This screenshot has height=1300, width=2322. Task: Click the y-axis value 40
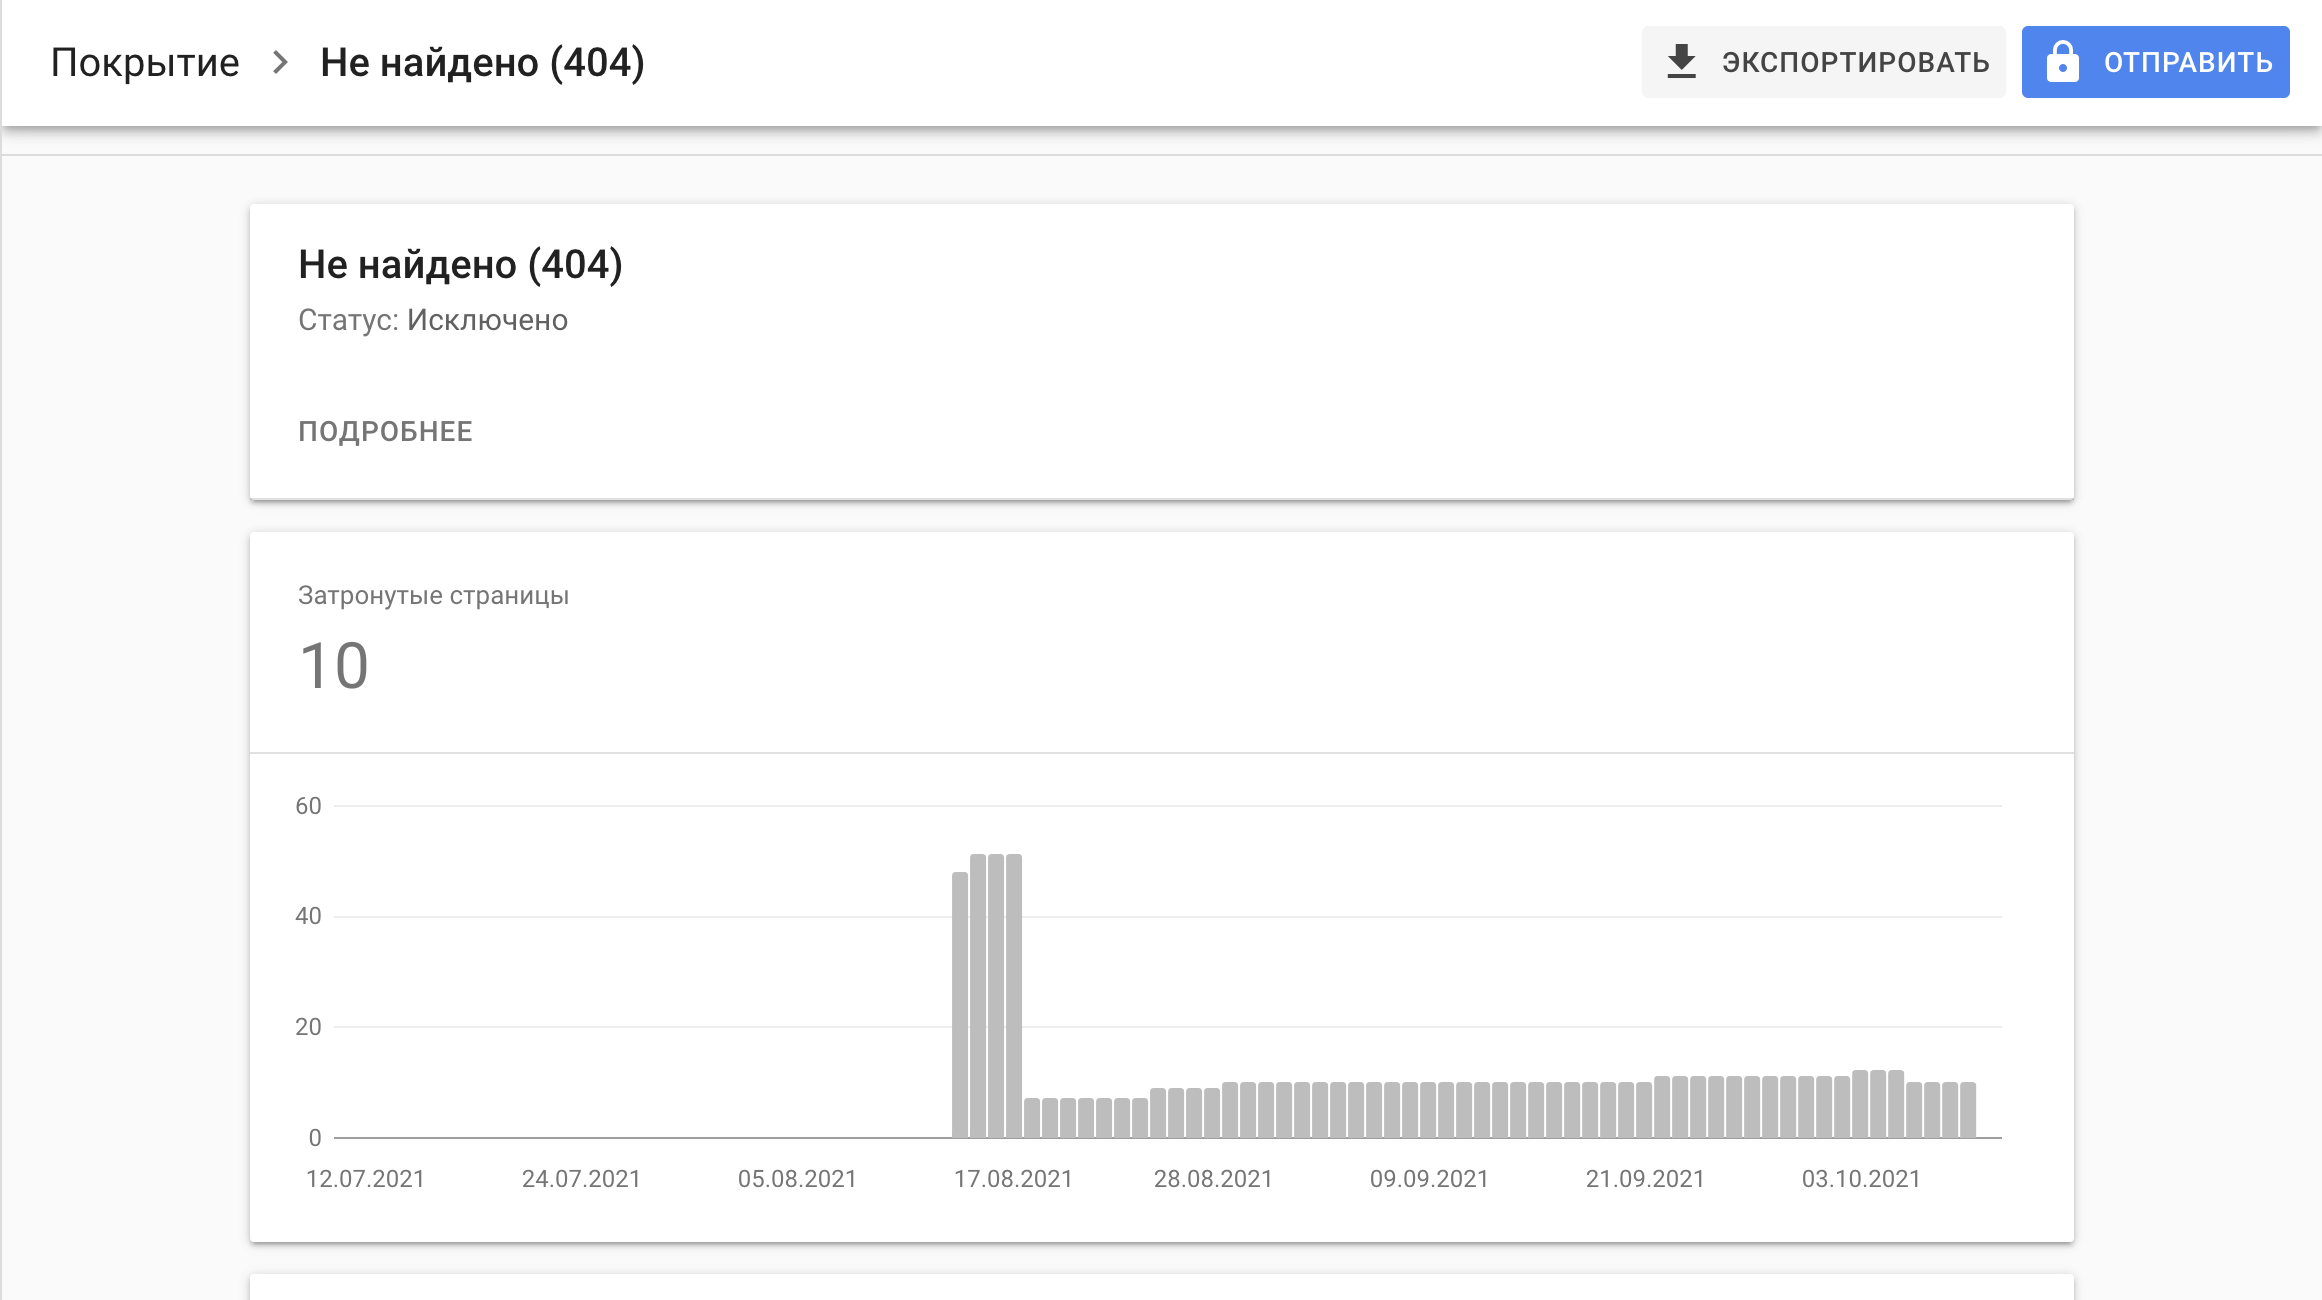coord(308,916)
